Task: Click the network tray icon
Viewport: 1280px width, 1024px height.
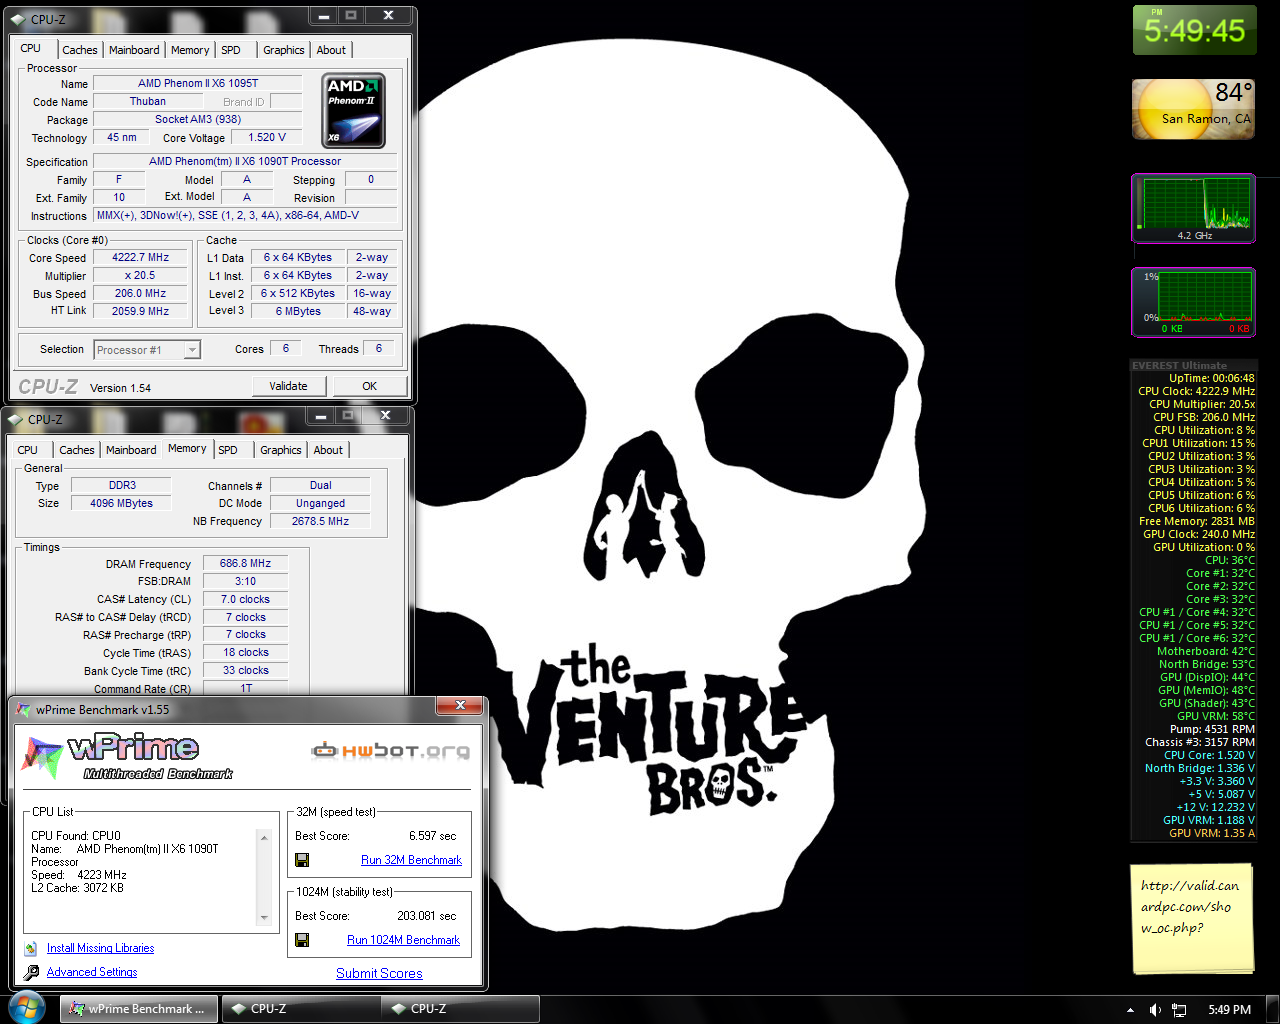Action: pyautogui.click(x=1179, y=1010)
